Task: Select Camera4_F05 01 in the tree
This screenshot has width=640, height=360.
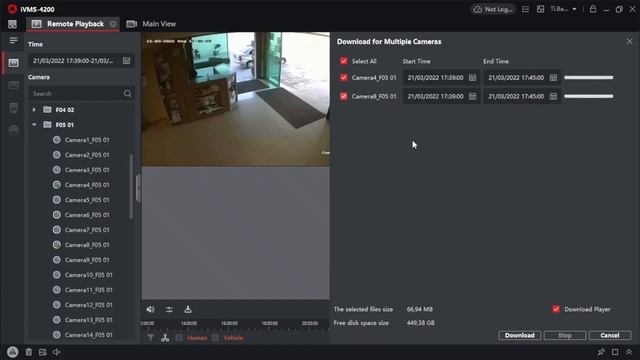Action: (87, 185)
